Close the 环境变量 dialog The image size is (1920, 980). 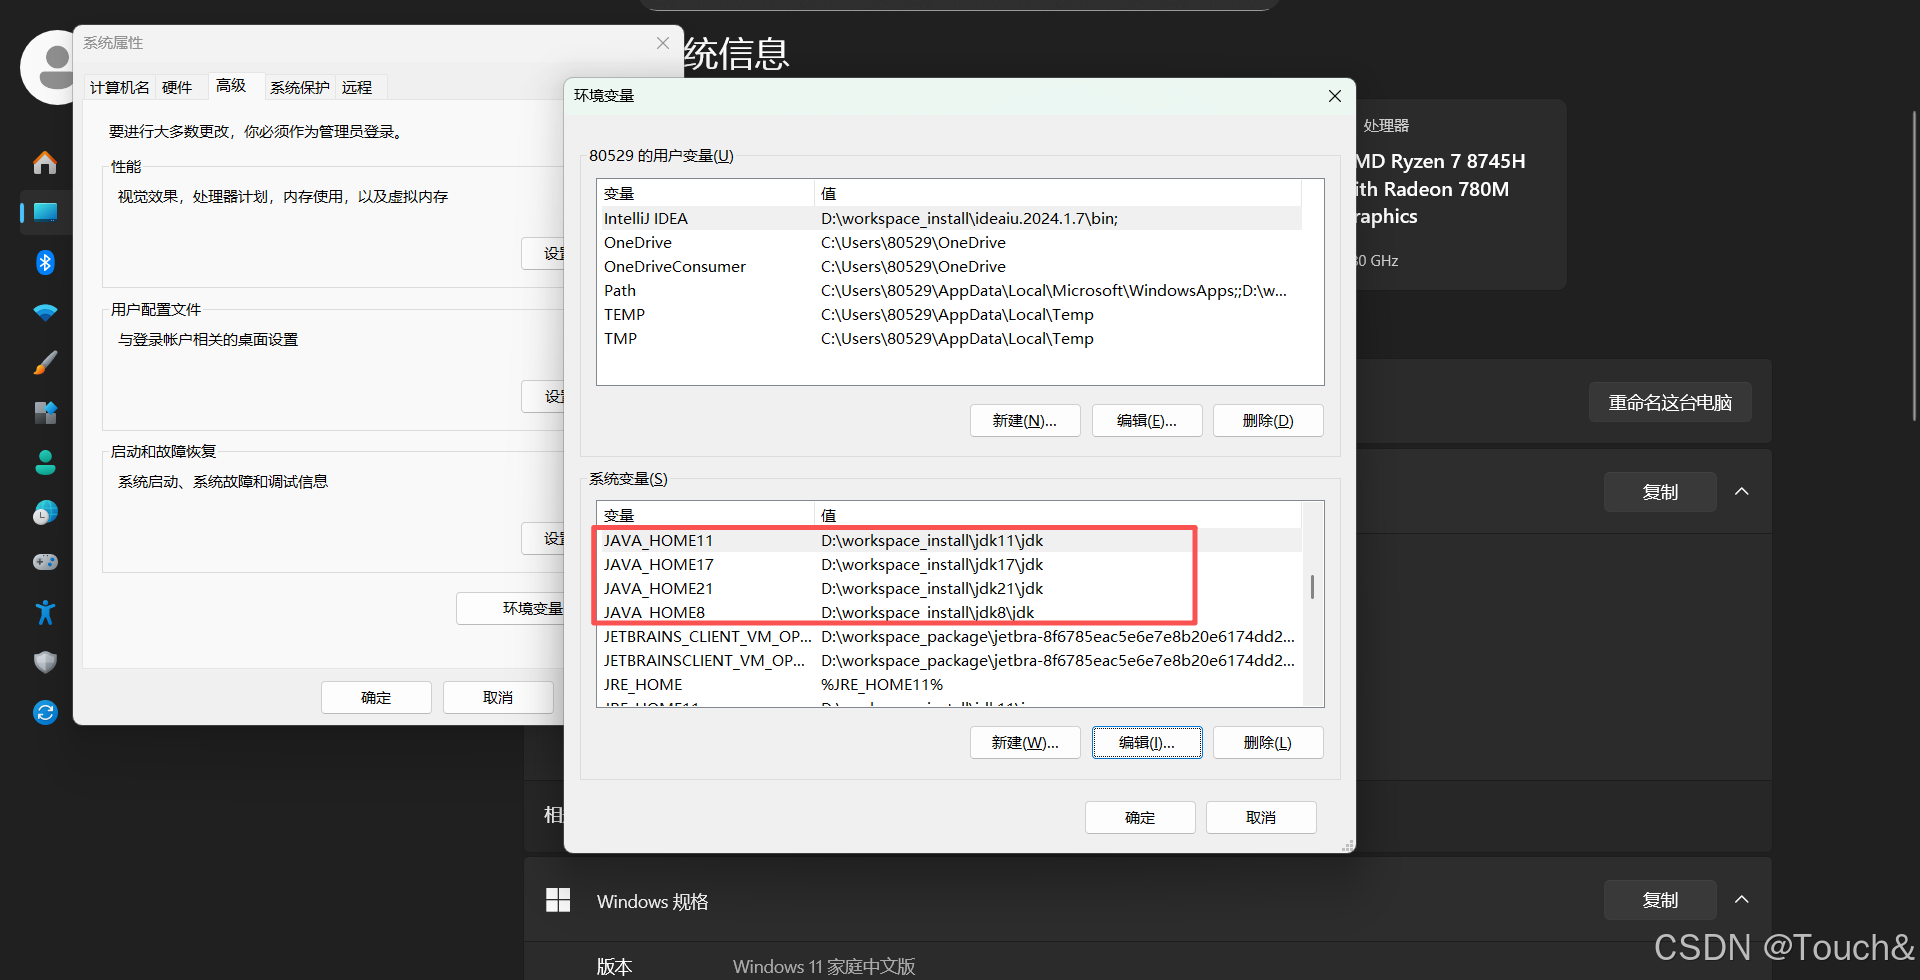[x=1335, y=96]
